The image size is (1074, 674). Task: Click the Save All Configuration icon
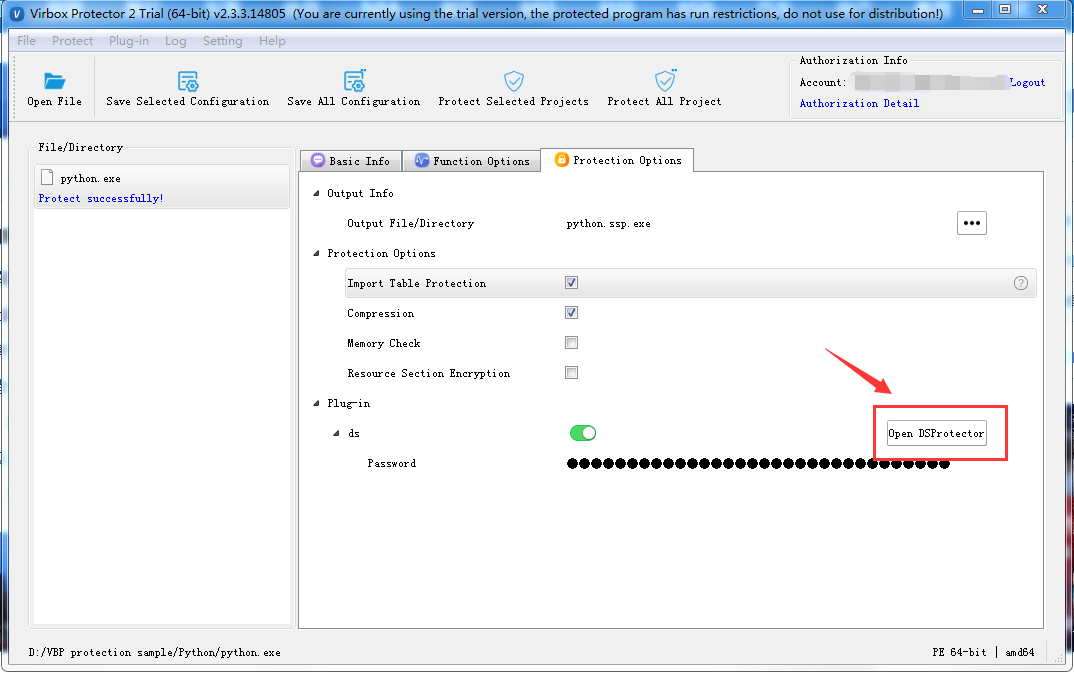pos(354,80)
